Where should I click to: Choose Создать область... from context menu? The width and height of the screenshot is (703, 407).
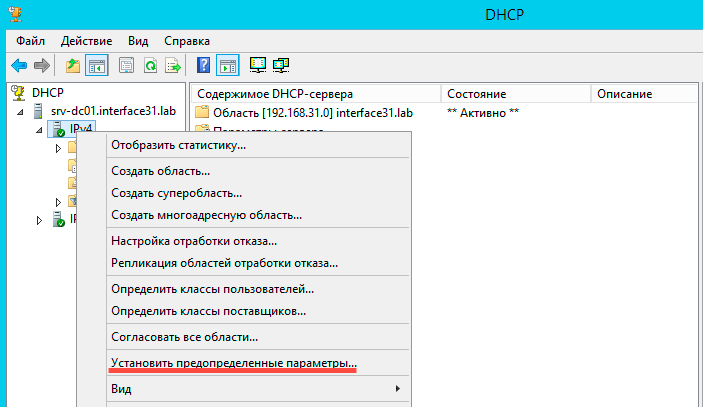pyautogui.click(x=258, y=171)
